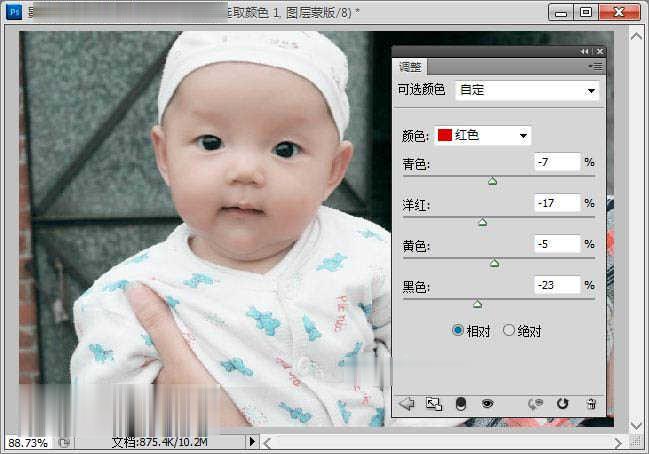Image resolution: width=649 pixels, height=454 pixels.
Task: Switch panel to expanded view icon
Action: click(x=434, y=404)
